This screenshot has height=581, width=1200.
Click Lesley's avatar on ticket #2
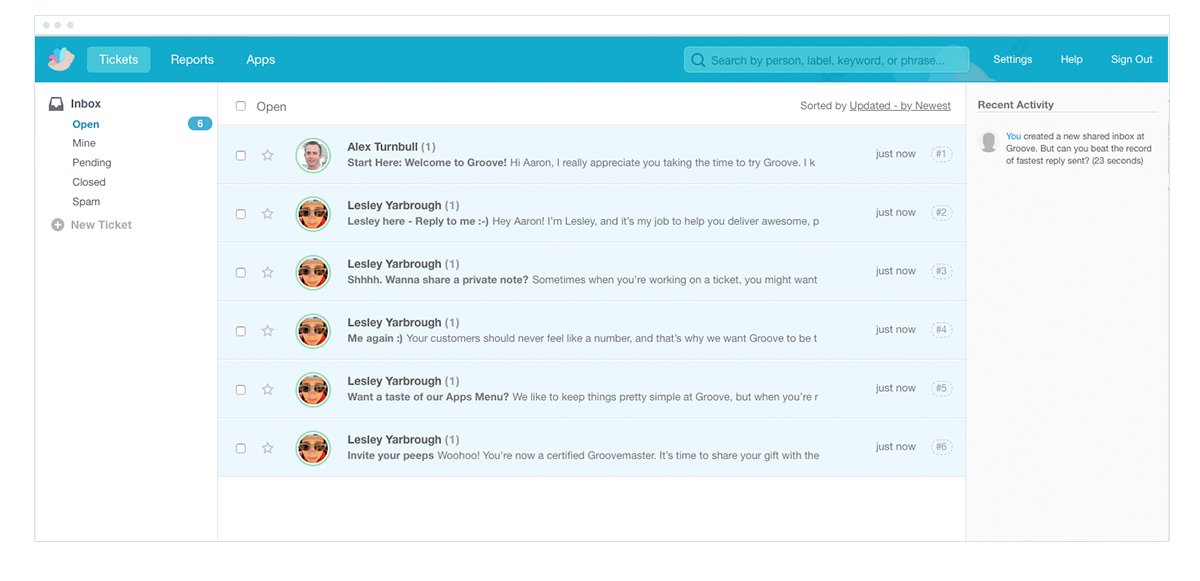coord(313,213)
